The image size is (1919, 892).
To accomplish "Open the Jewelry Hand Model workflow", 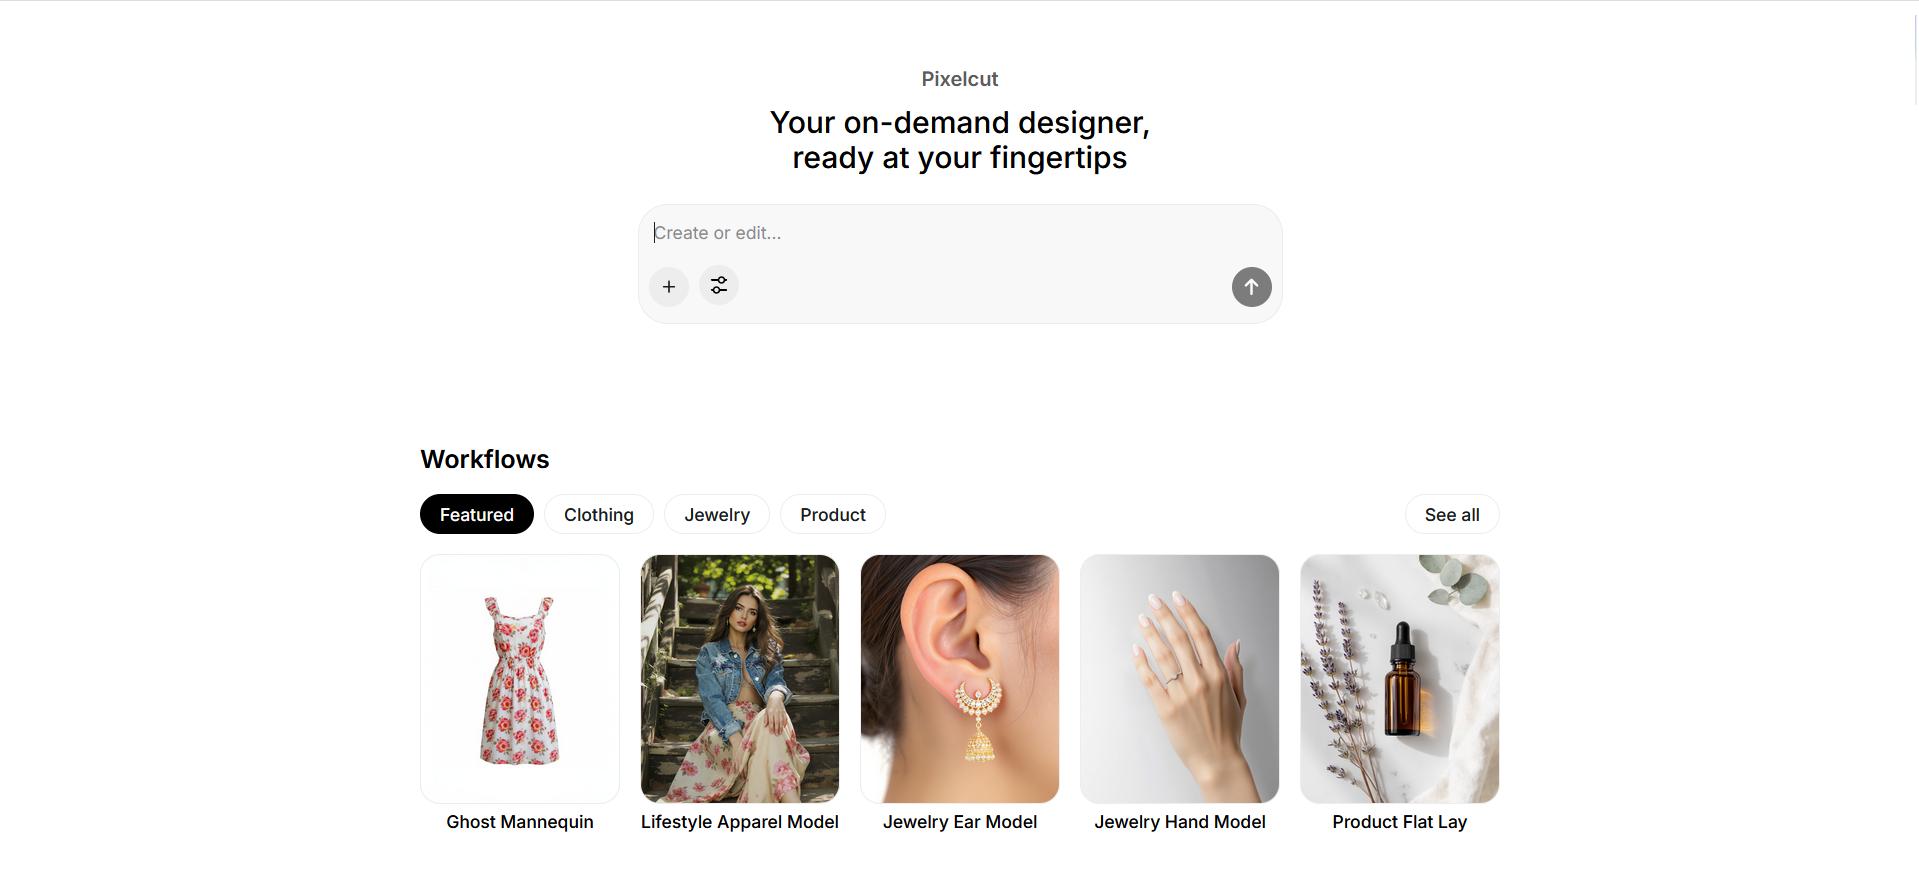I will point(1179,678).
